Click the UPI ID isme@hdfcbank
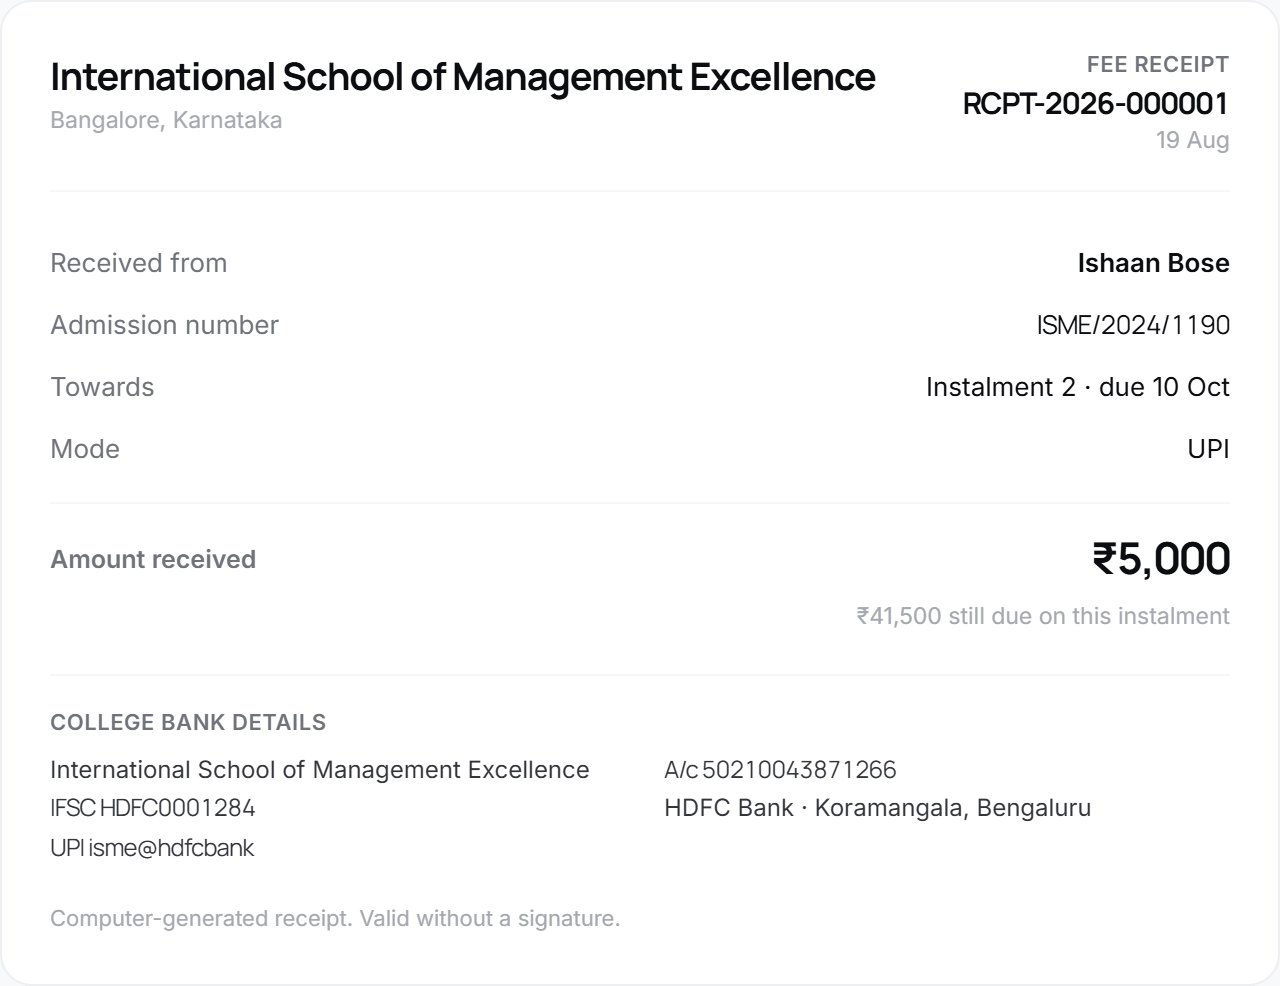 [x=171, y=848]
